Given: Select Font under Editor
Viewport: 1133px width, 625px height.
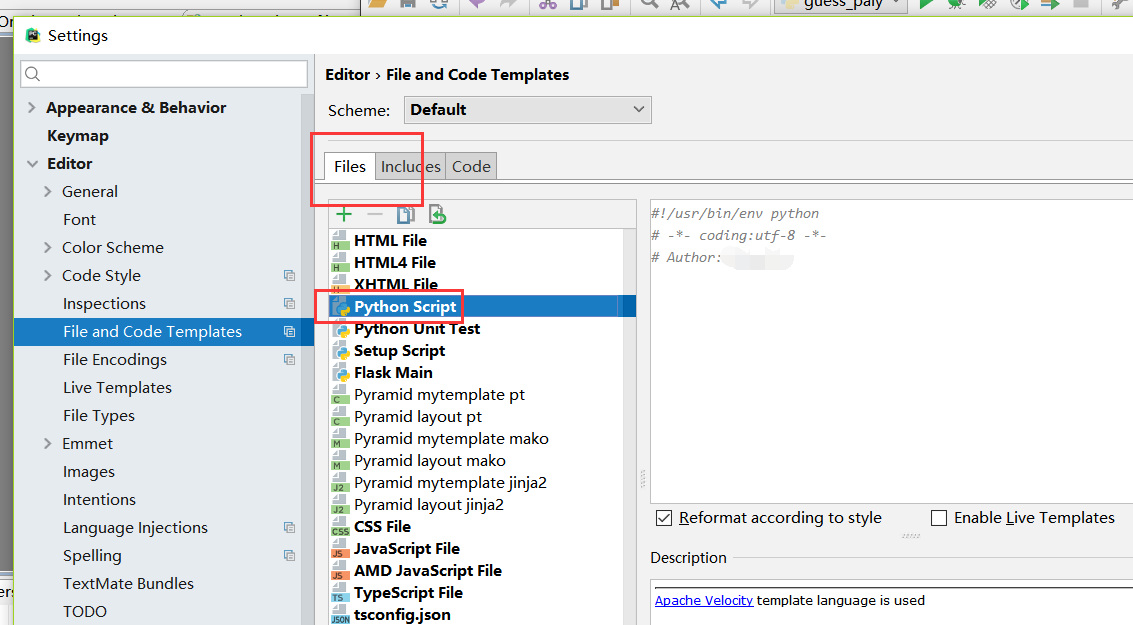Looking at the screenshot, I should point(79,220).
